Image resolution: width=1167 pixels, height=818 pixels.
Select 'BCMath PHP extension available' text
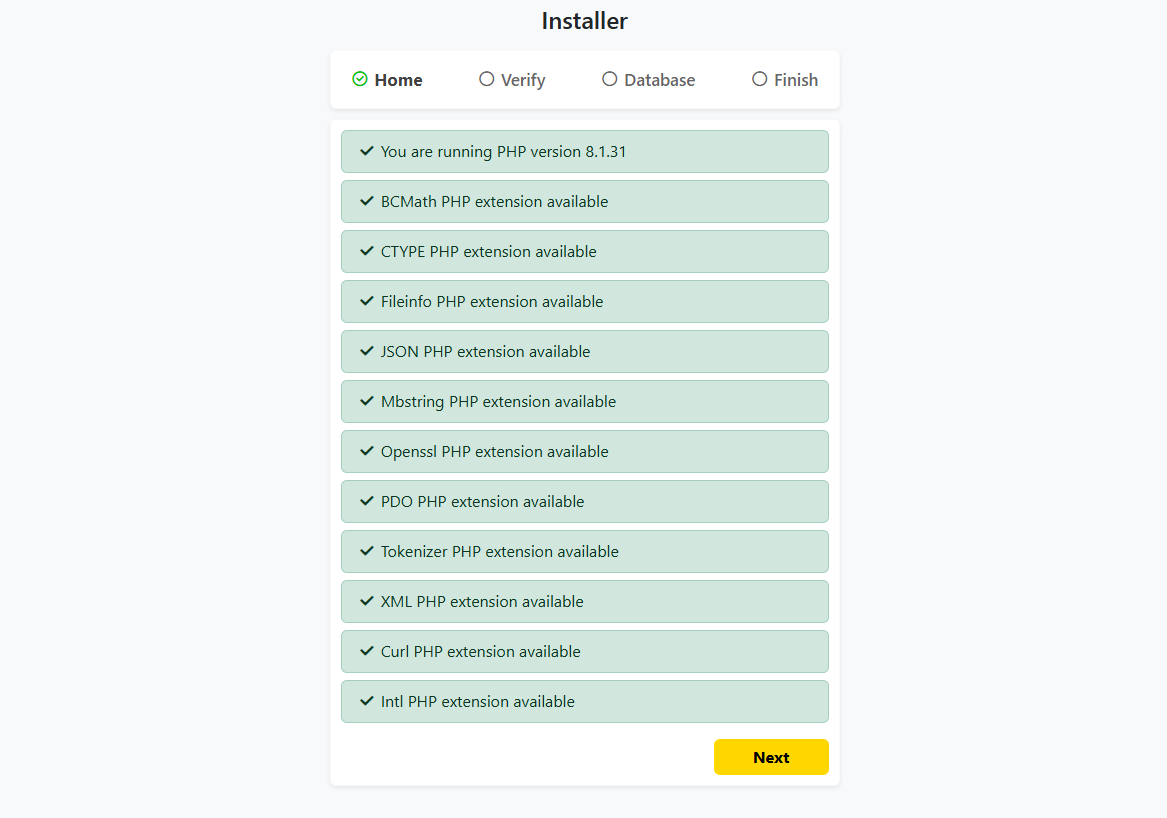(x=494, y=202)
